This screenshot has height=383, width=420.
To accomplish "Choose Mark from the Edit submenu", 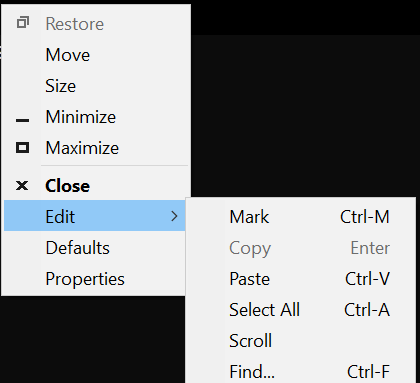I will click(301, 217).
